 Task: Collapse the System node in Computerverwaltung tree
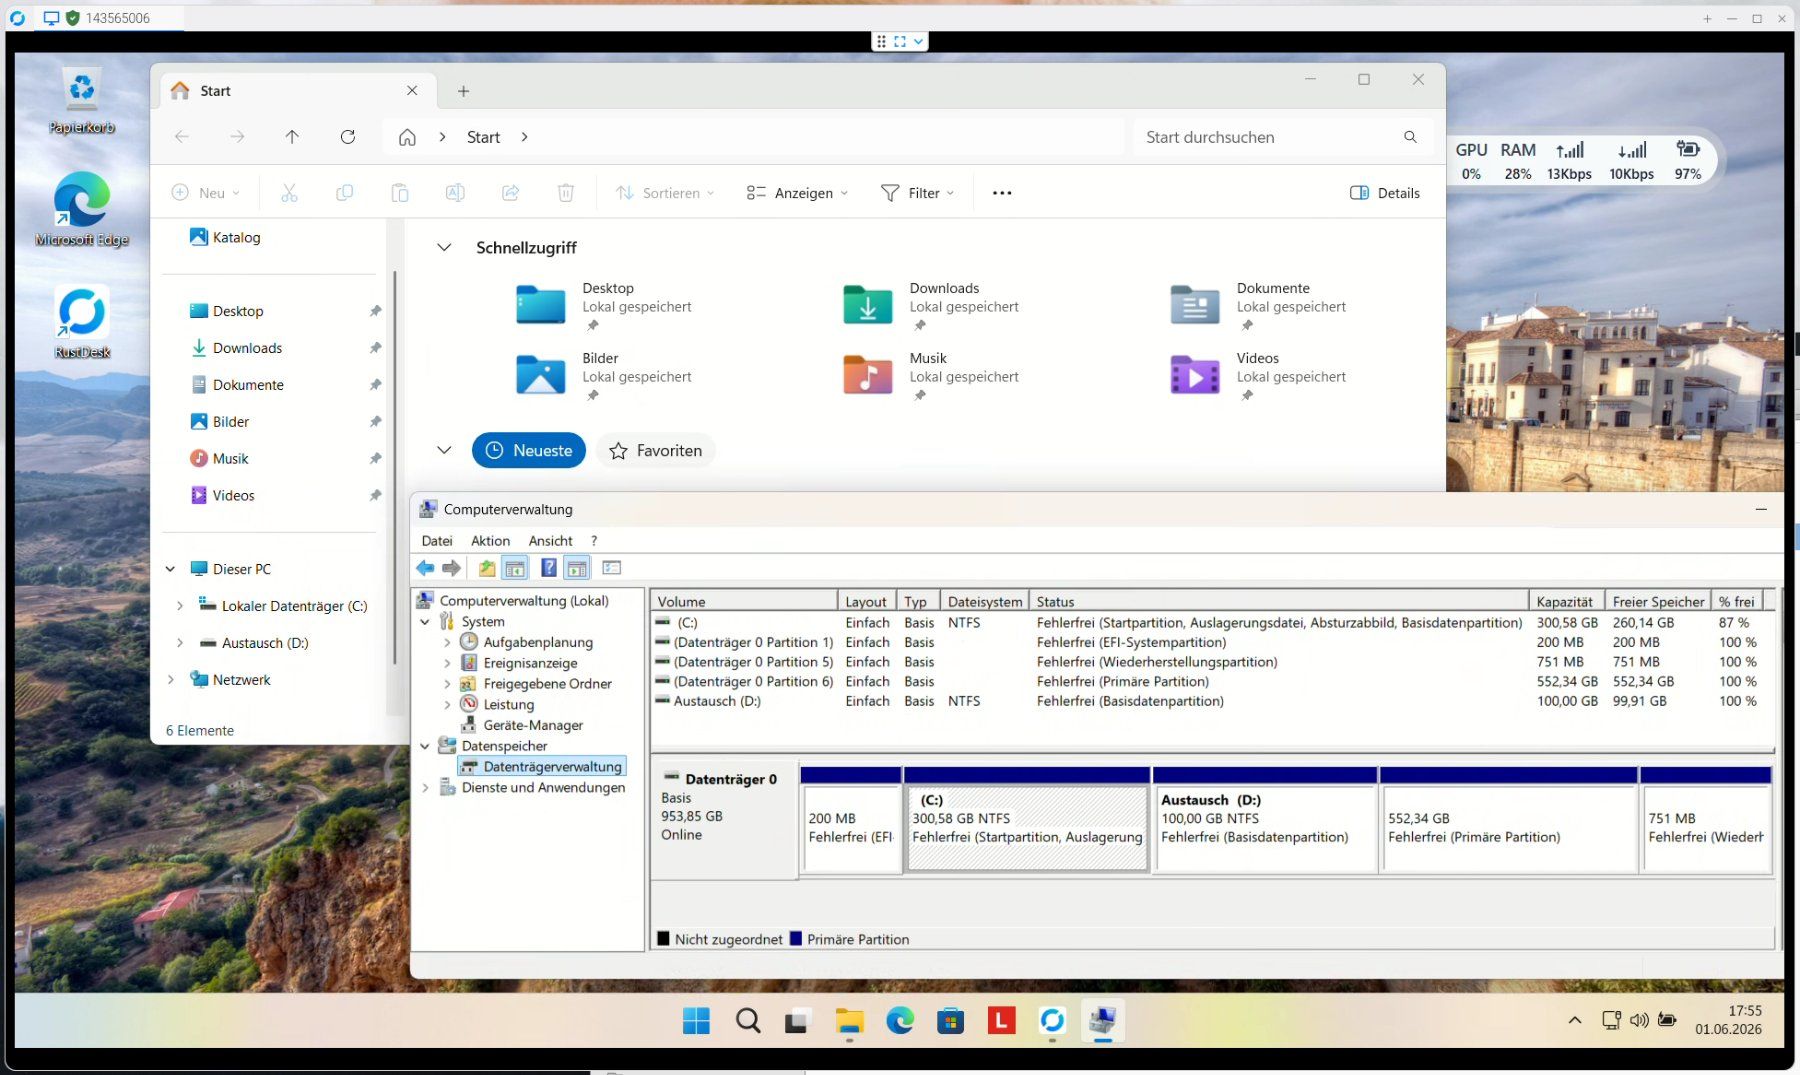(425, 622)
